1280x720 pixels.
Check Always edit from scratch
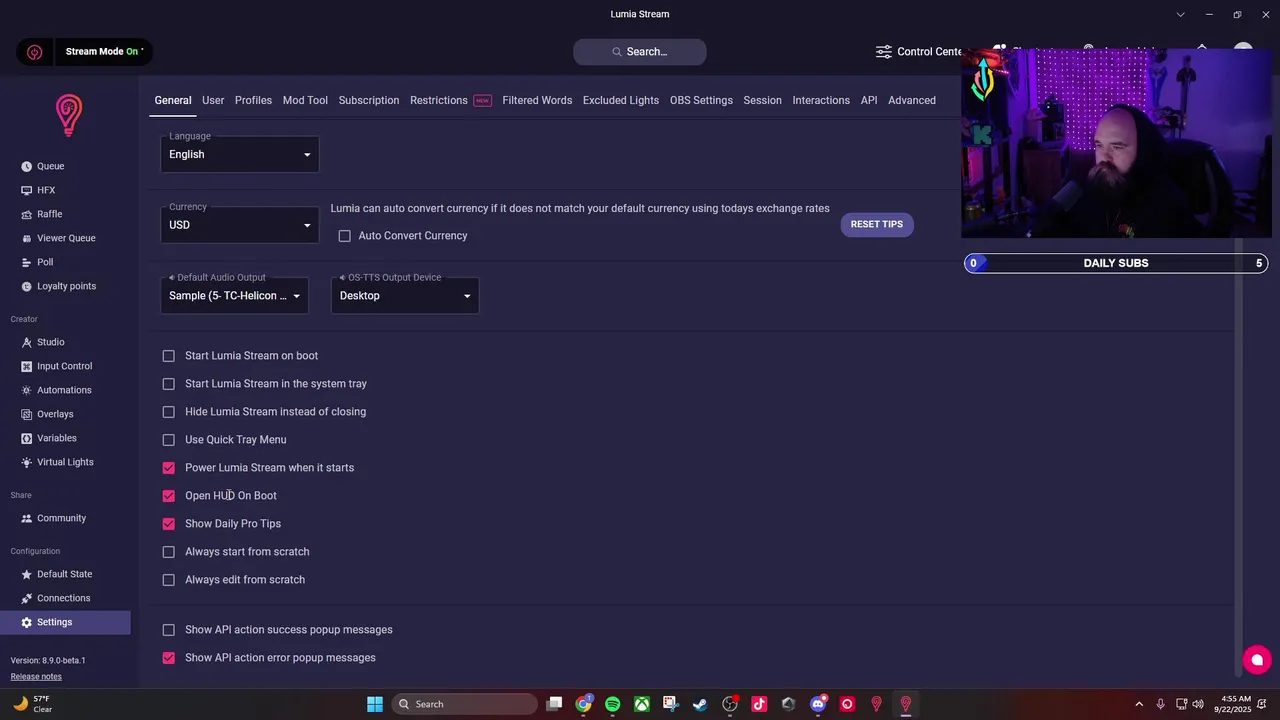tap(169, 580)
